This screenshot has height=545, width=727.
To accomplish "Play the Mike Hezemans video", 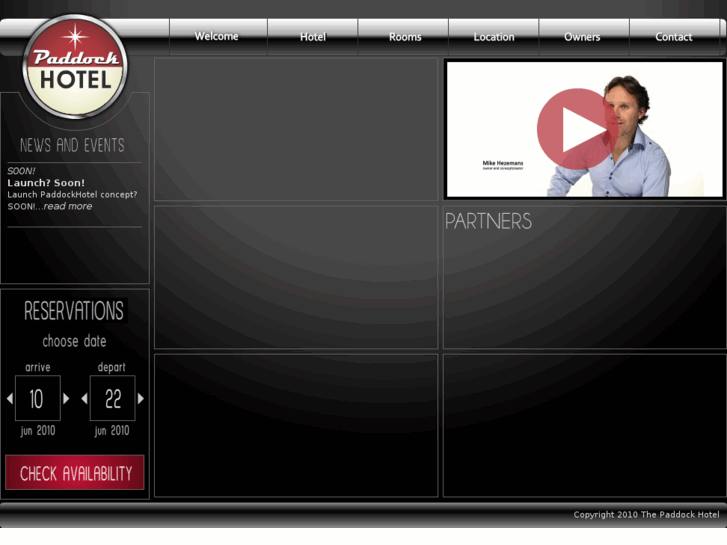I will click(578, 128).
